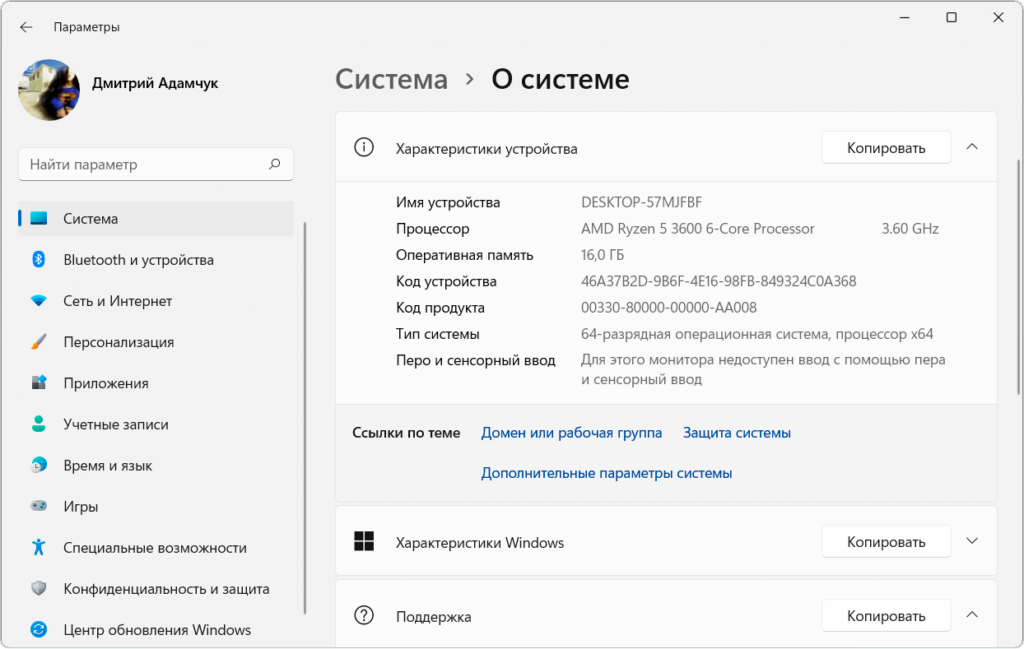Click the Gaming controller icon

[39, 507]
